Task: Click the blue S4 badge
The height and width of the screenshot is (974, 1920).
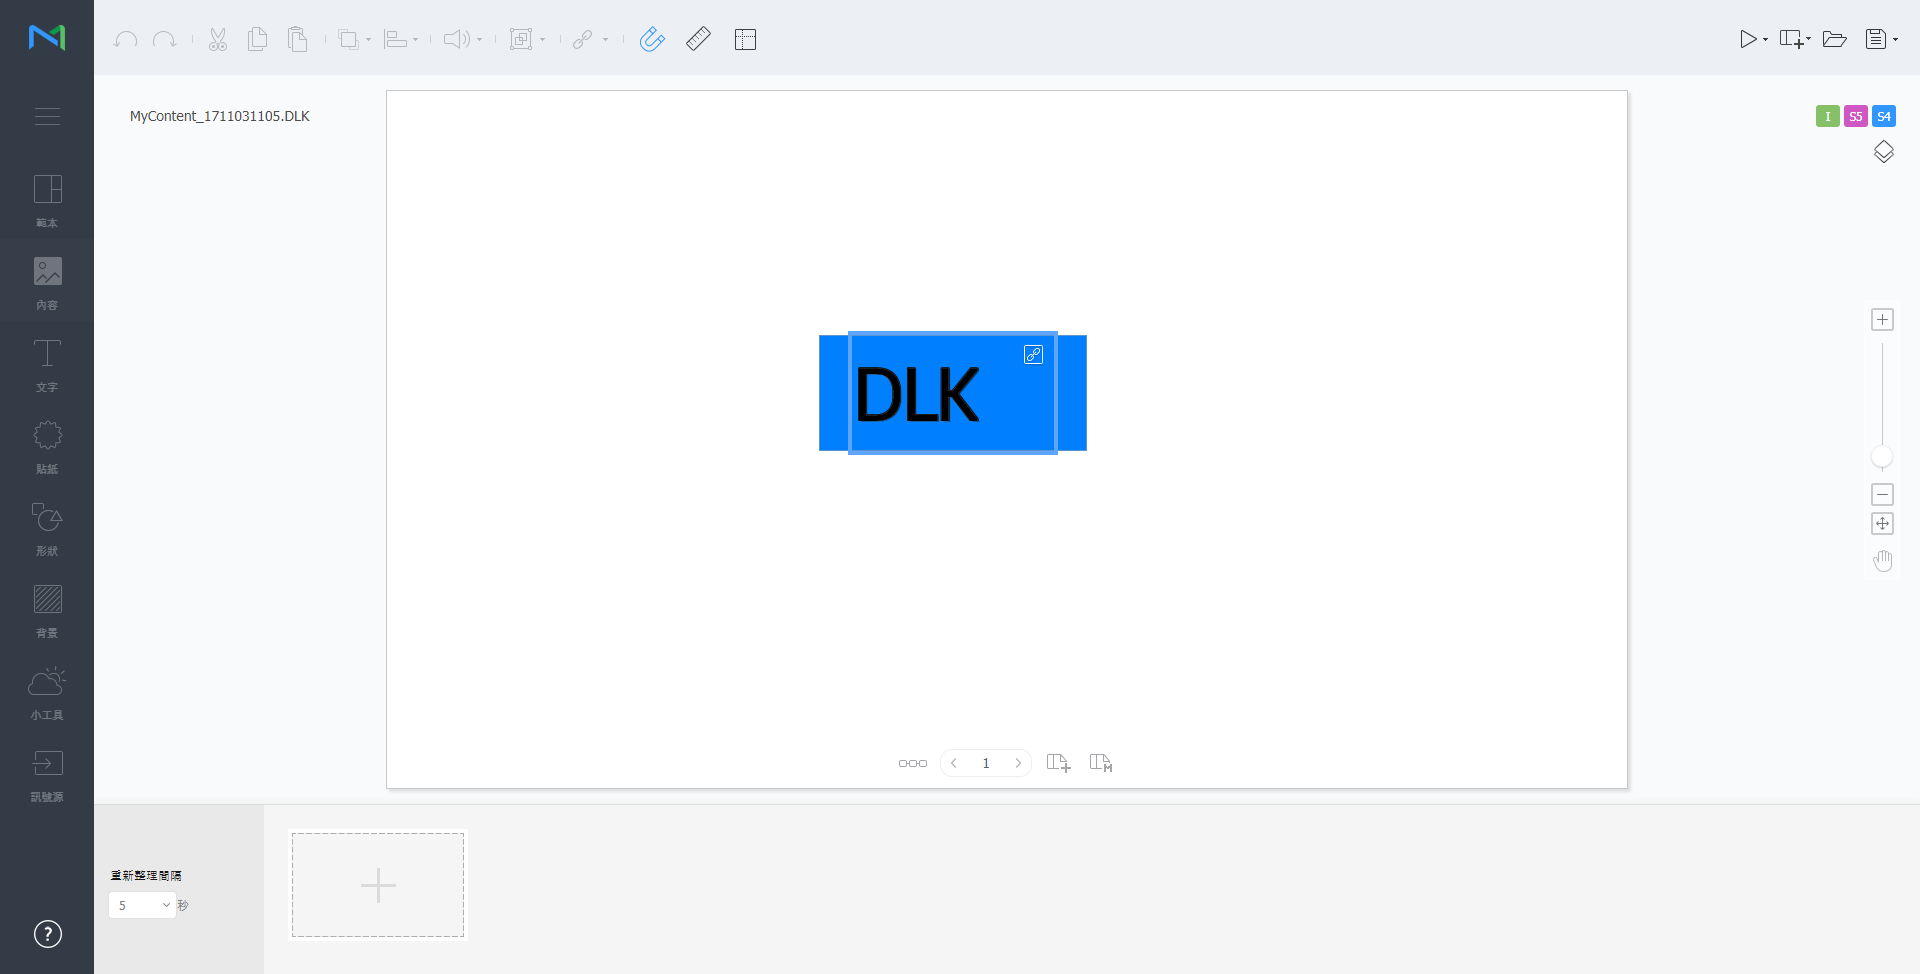Action: click(x=1884, y=116)
